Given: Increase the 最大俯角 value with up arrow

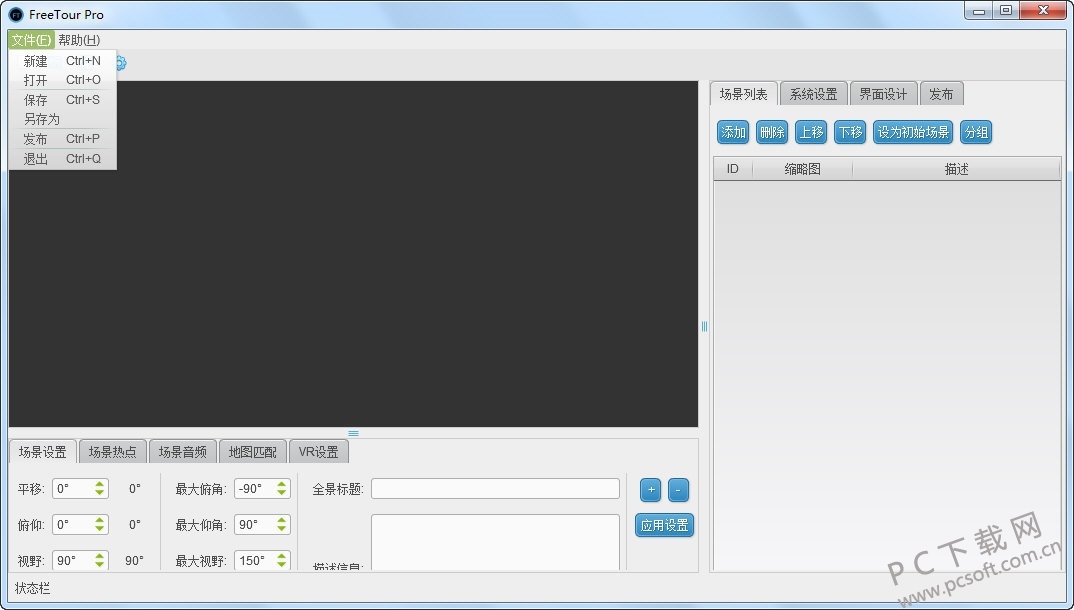Looking at the screenshot, I should (282, 484).
